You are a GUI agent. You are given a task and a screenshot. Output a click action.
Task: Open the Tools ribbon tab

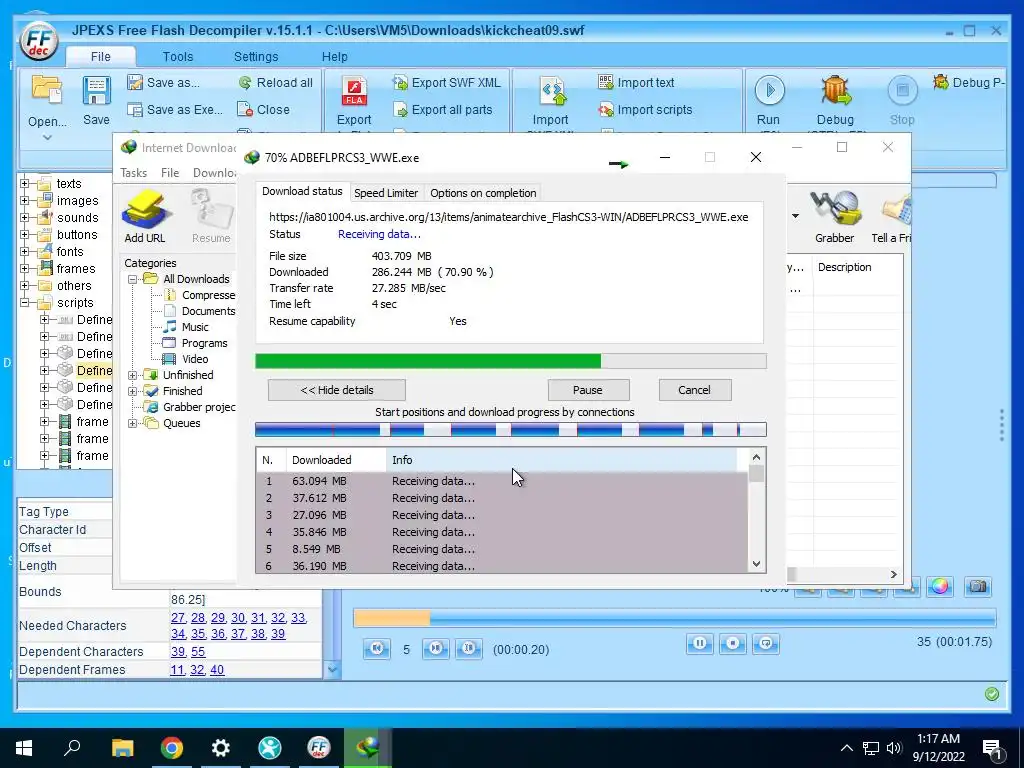pos(178,57)
